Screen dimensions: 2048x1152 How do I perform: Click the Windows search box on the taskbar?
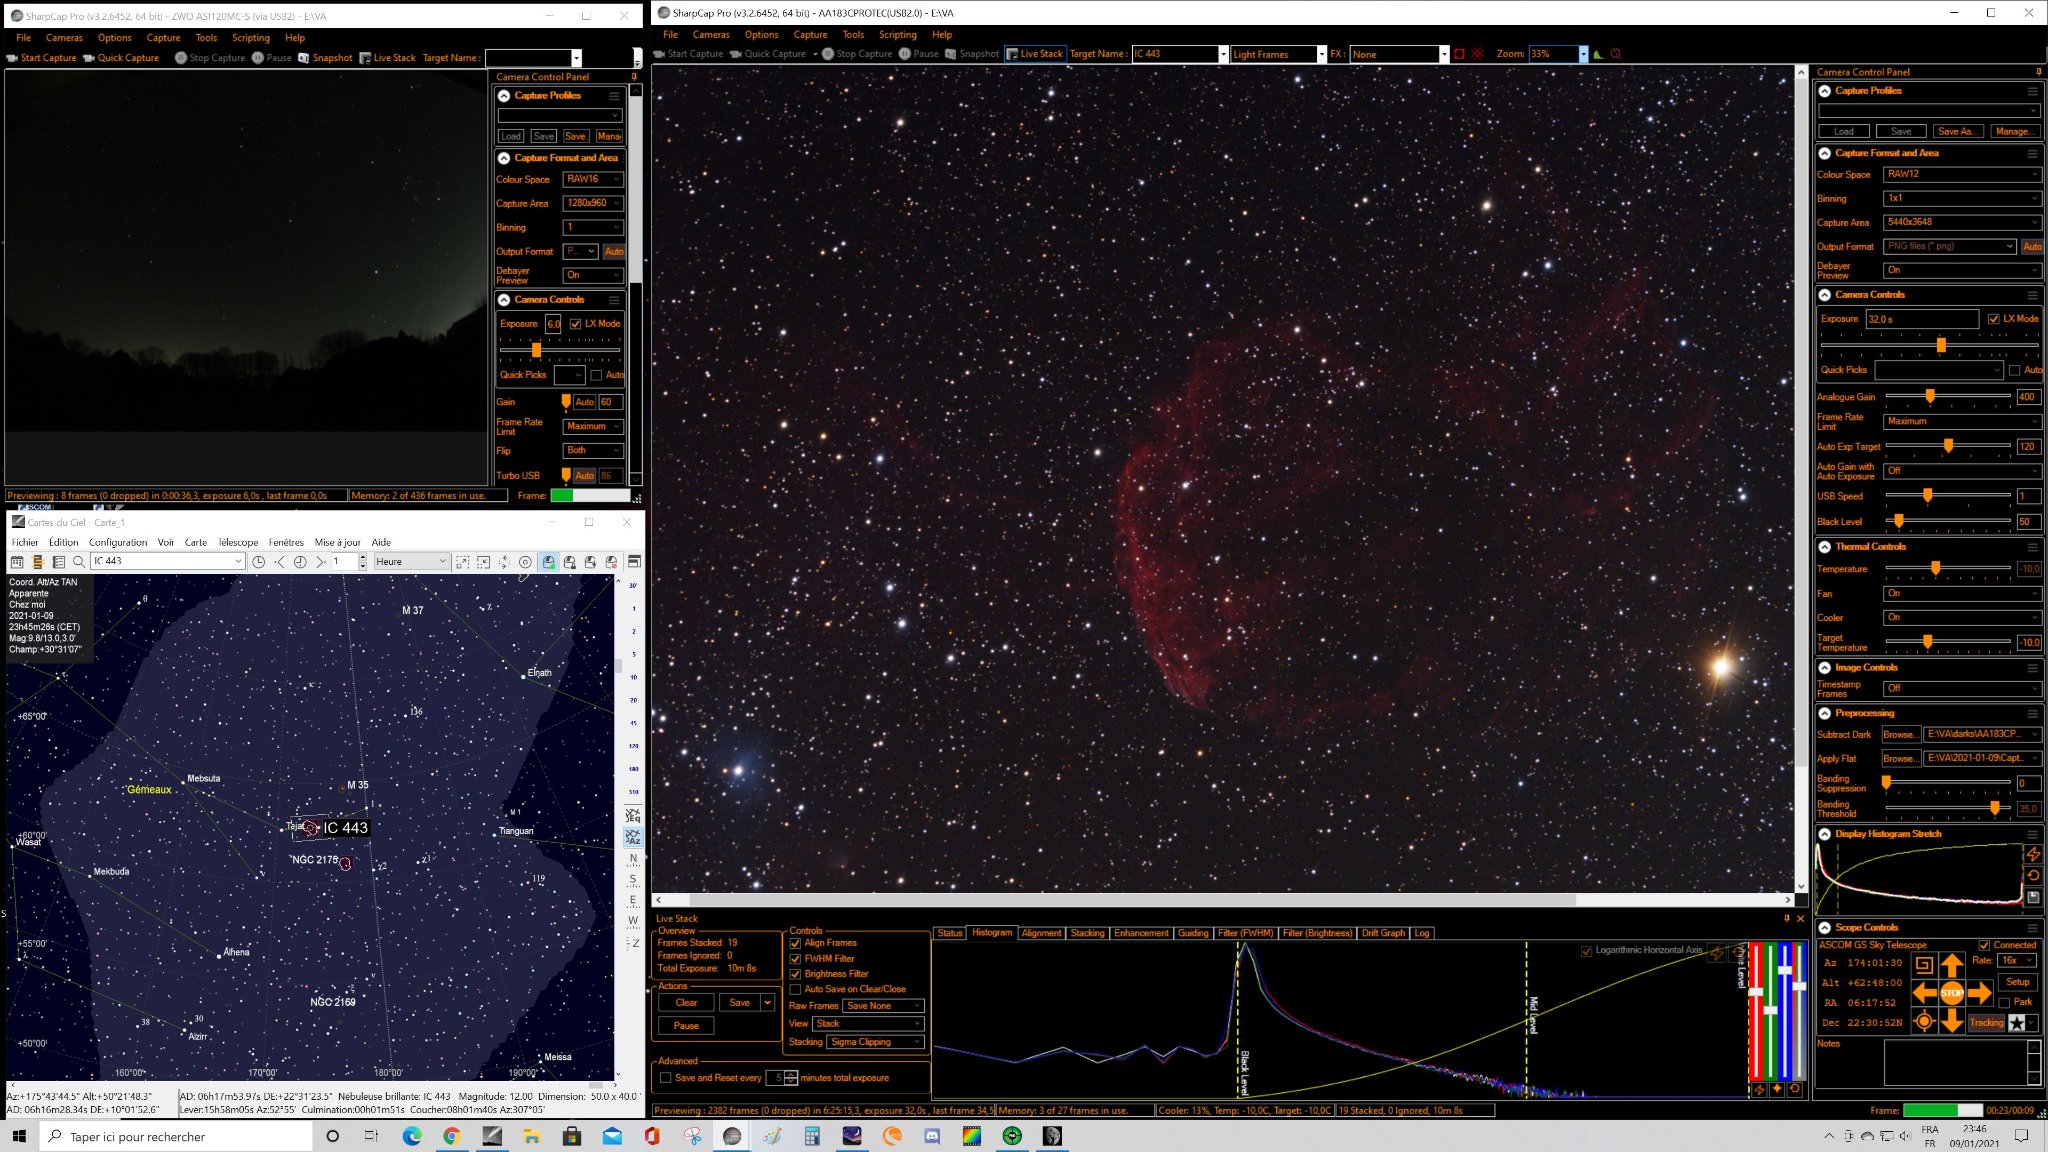click(176, 1136)
